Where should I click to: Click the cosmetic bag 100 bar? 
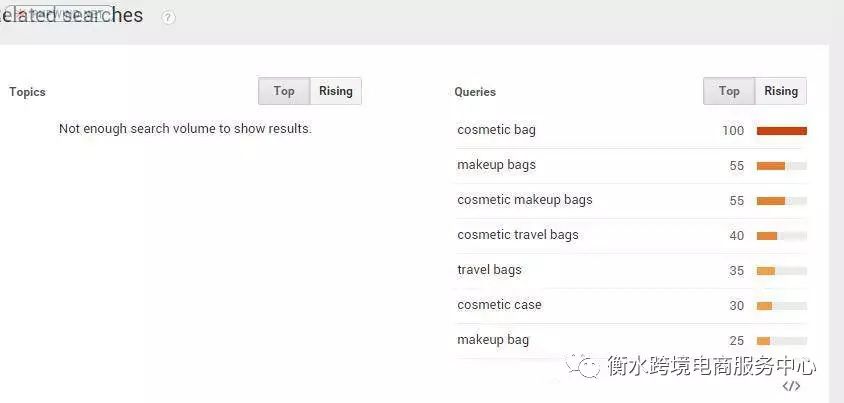click(782, 131)
